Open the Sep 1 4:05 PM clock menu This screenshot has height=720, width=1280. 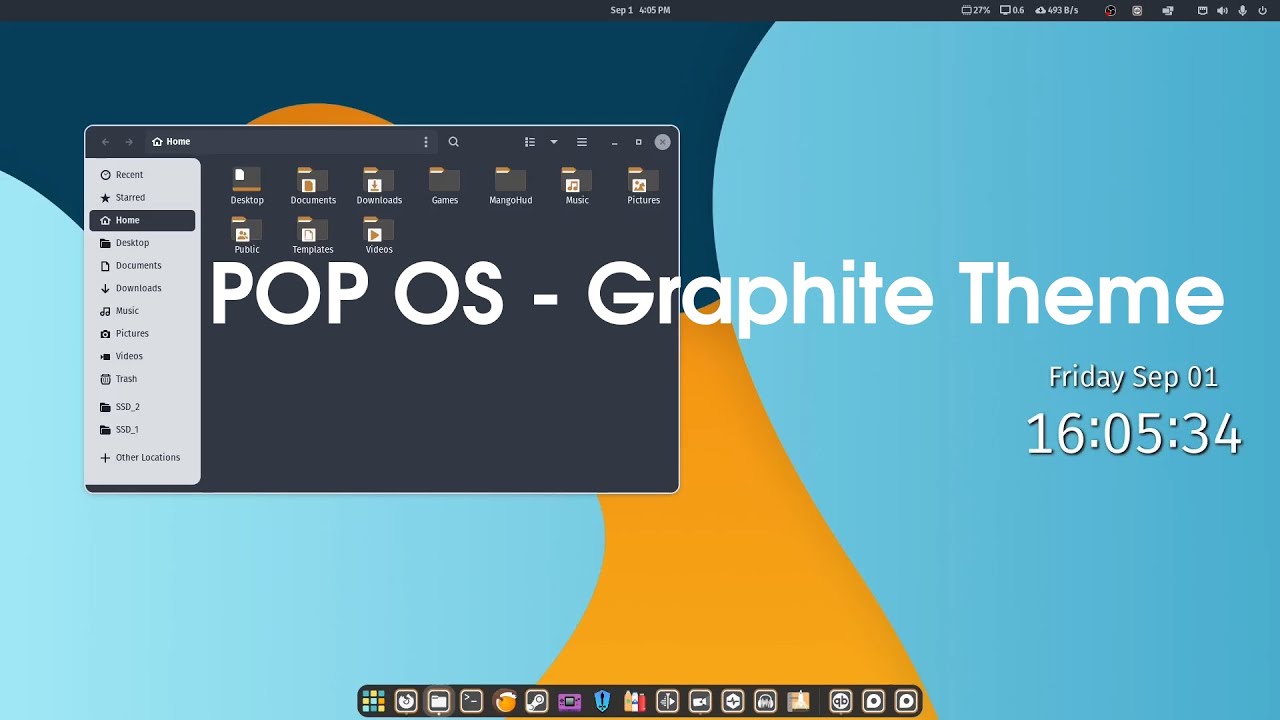[640, 10]
